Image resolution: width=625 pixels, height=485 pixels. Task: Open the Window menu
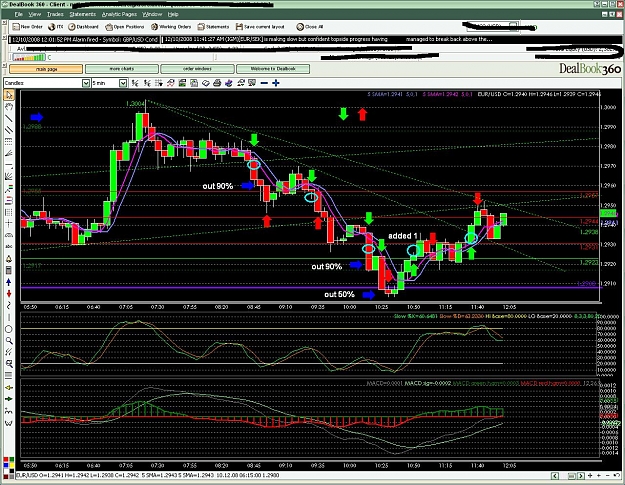pos(152,14)
